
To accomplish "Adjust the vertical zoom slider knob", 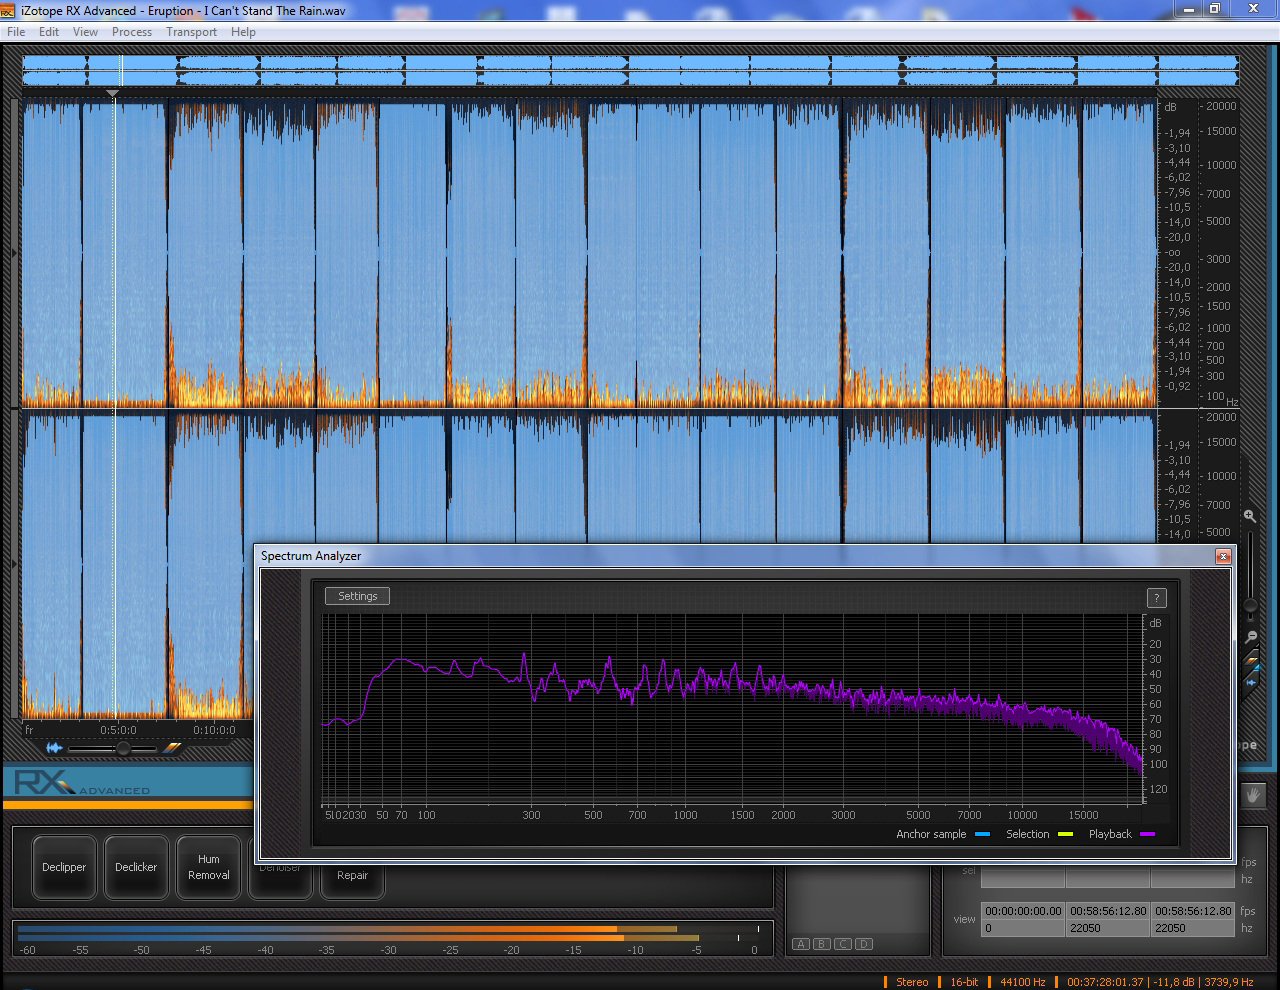I will 1250,606.
